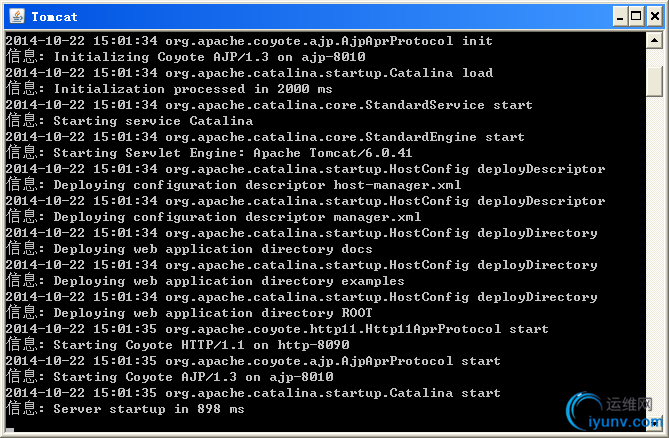Click the "Apache Tomcat/6.0.41" version text

click(333, 153)
